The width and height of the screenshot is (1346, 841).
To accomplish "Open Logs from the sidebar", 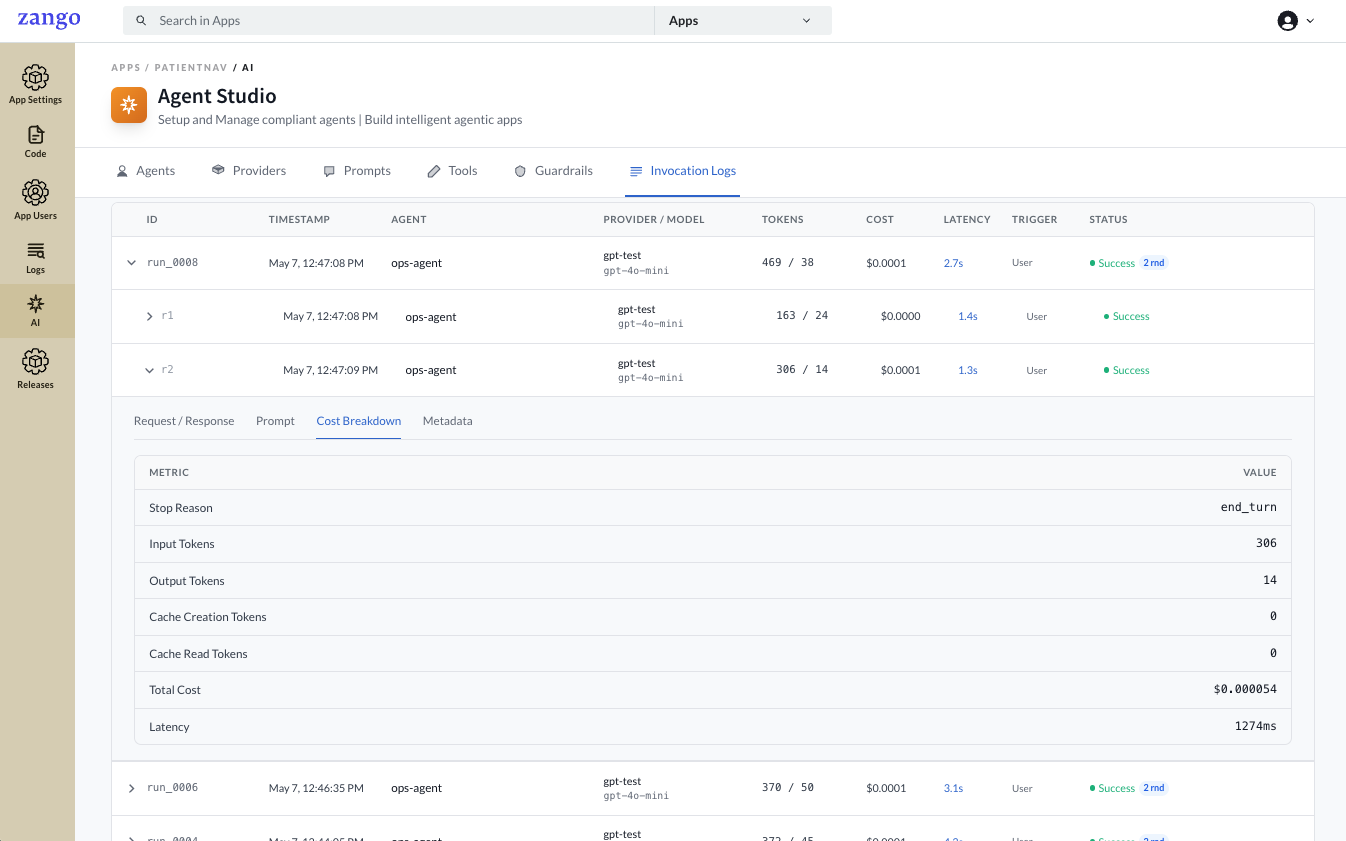I will click(36, 257).
